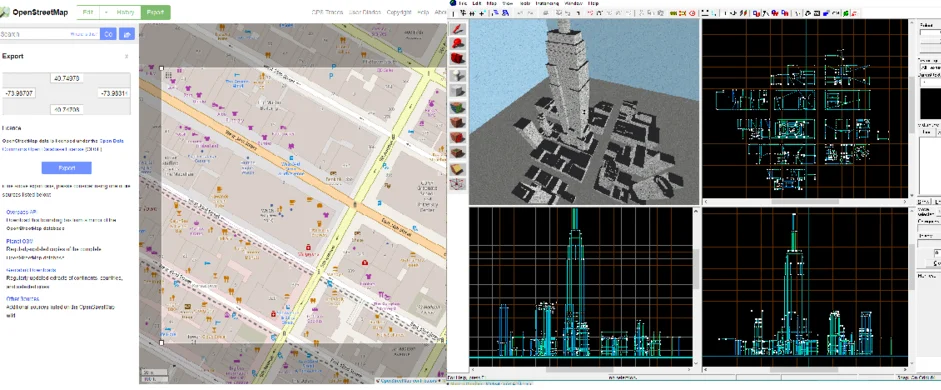
Task: Open the dropdown arrow next to Edit
Action: [106, 12]
